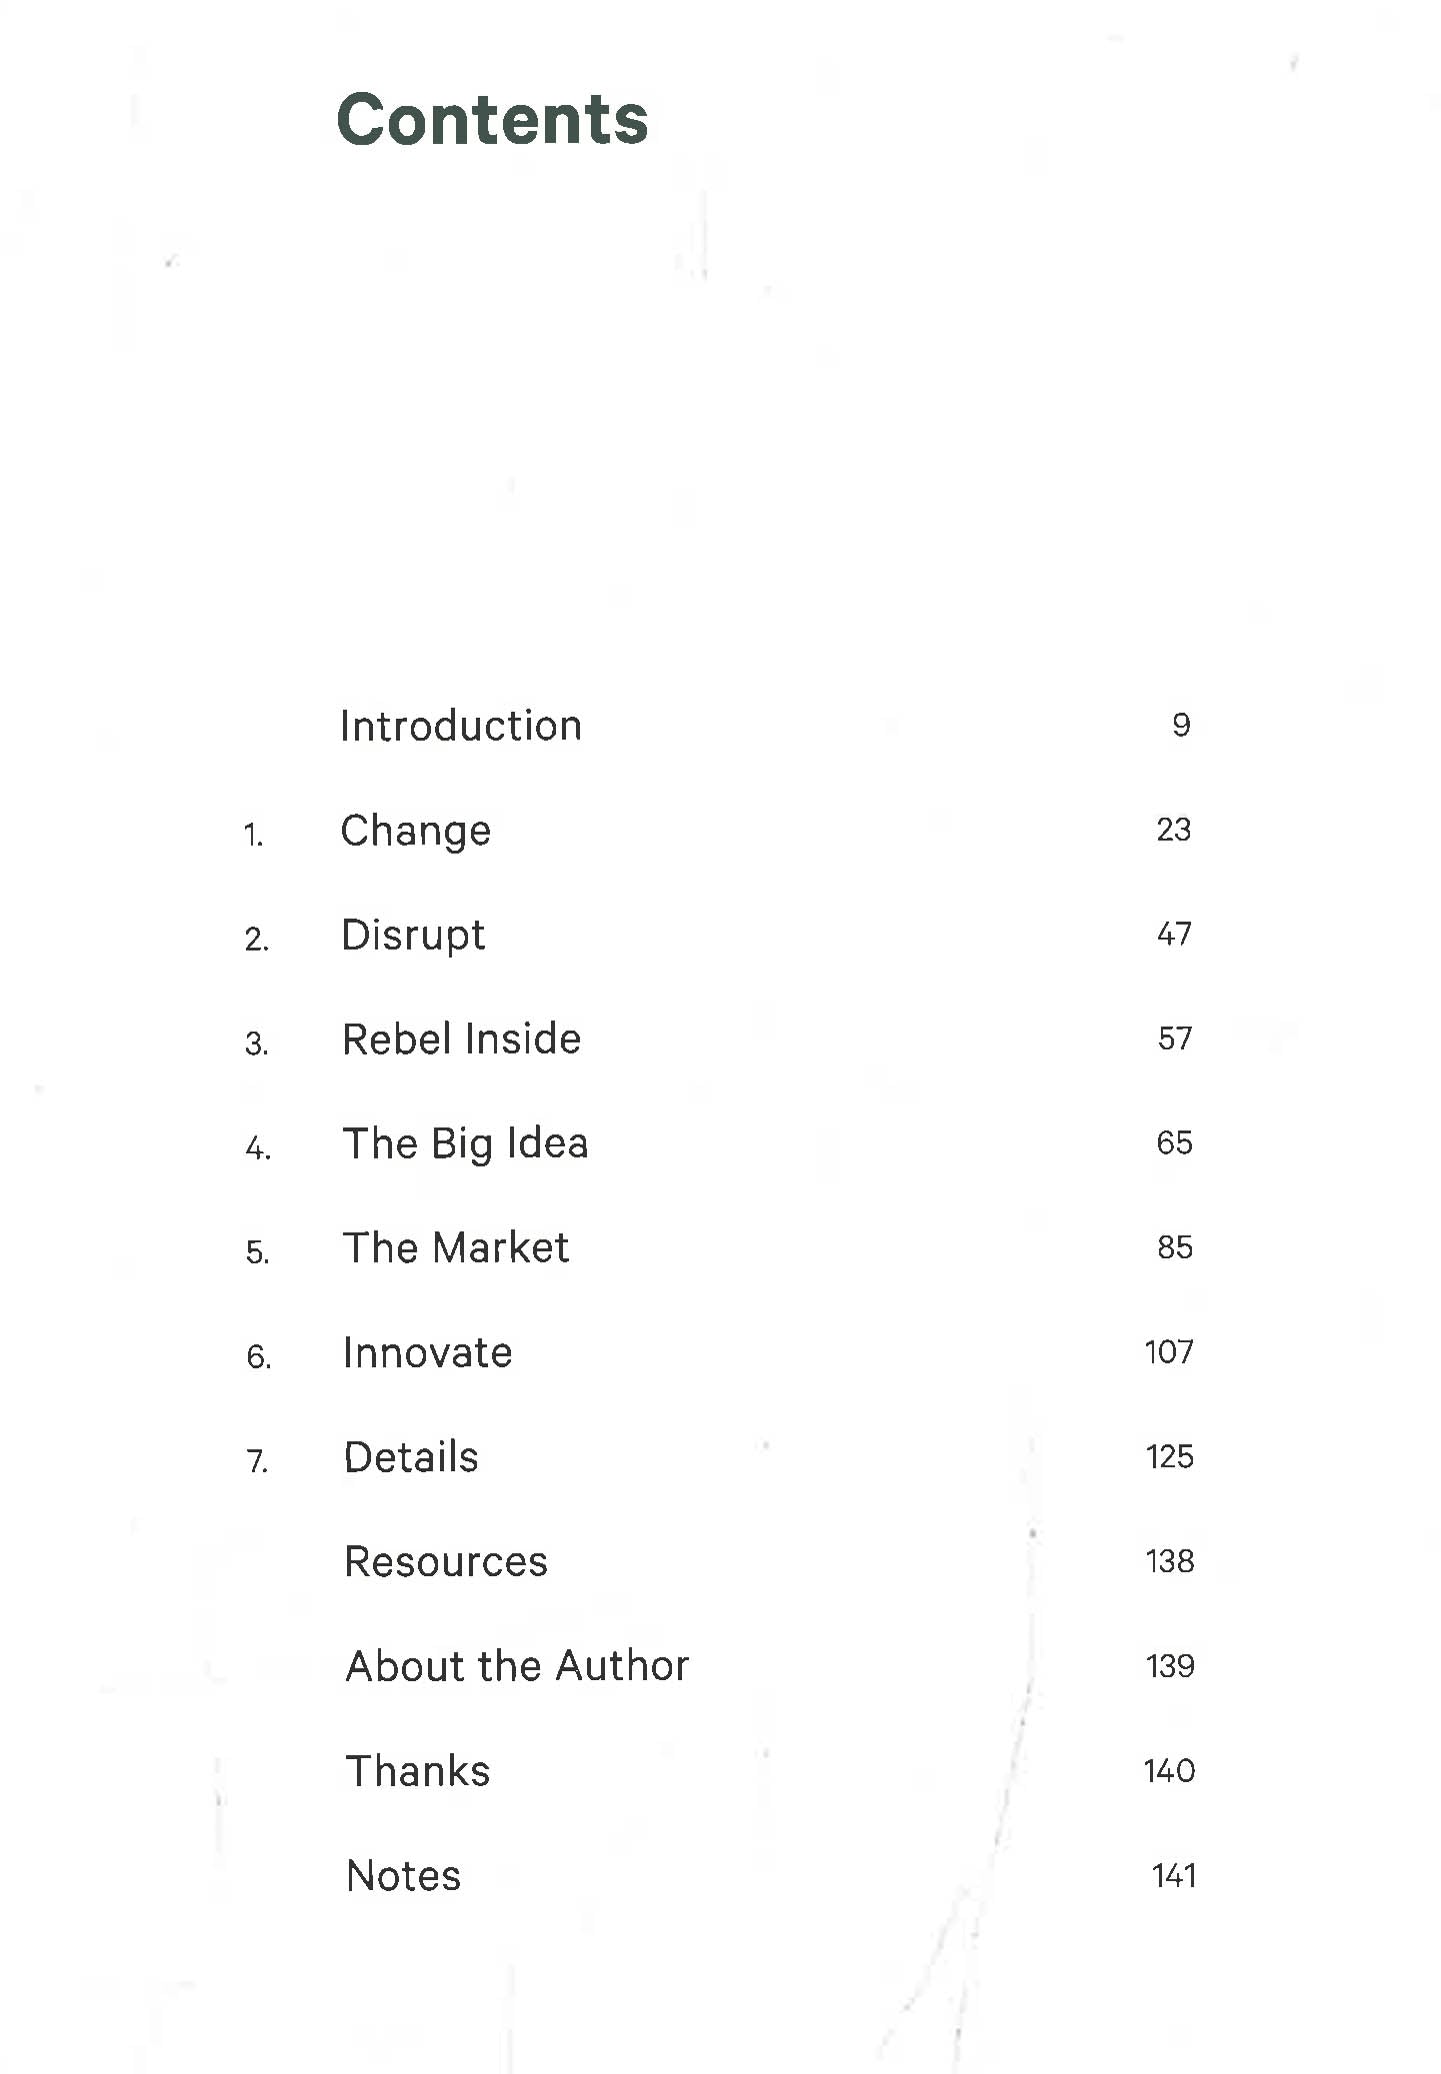Image resolution: width=1441 pixels, height=2074 pixels.
Task: Click page number 139 for About the Author
Action: (1170, 1666)
